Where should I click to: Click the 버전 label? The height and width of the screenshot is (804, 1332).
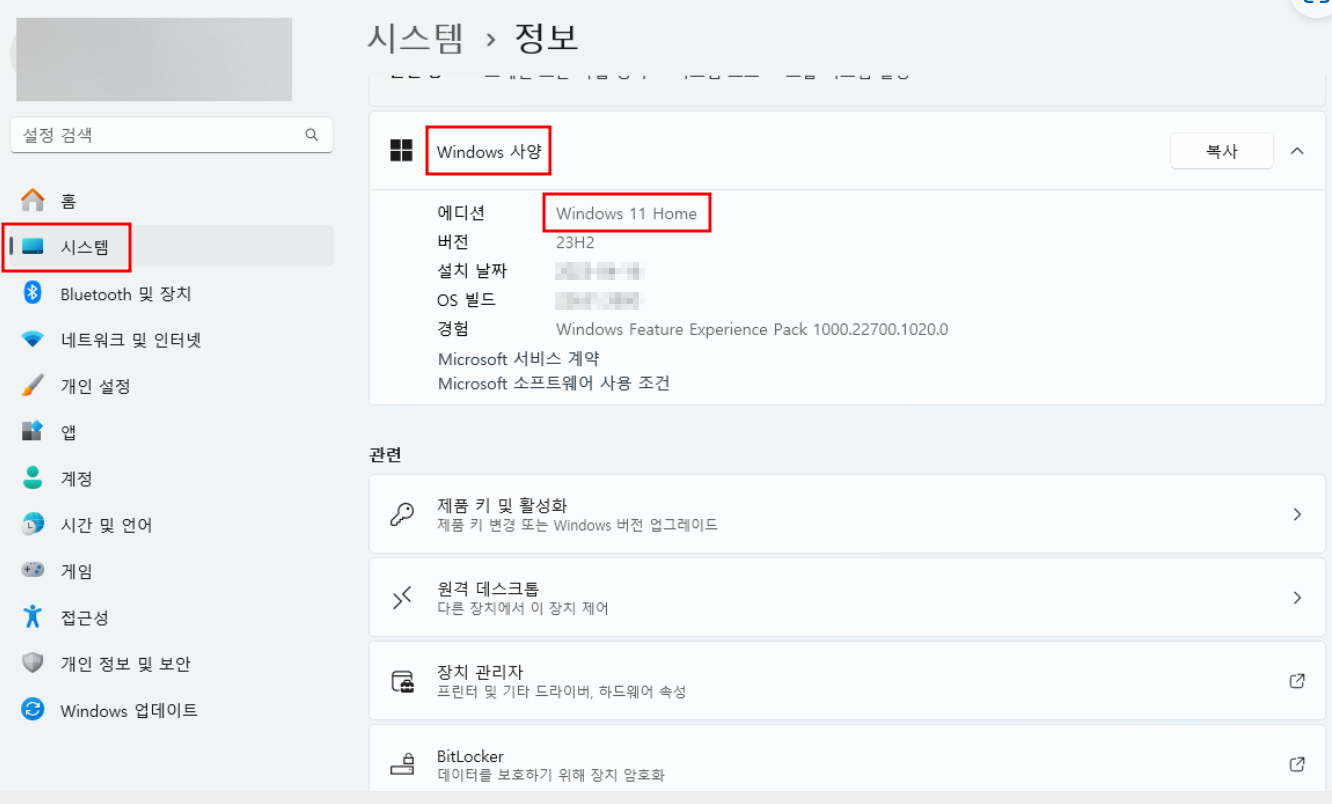point(453,242)
